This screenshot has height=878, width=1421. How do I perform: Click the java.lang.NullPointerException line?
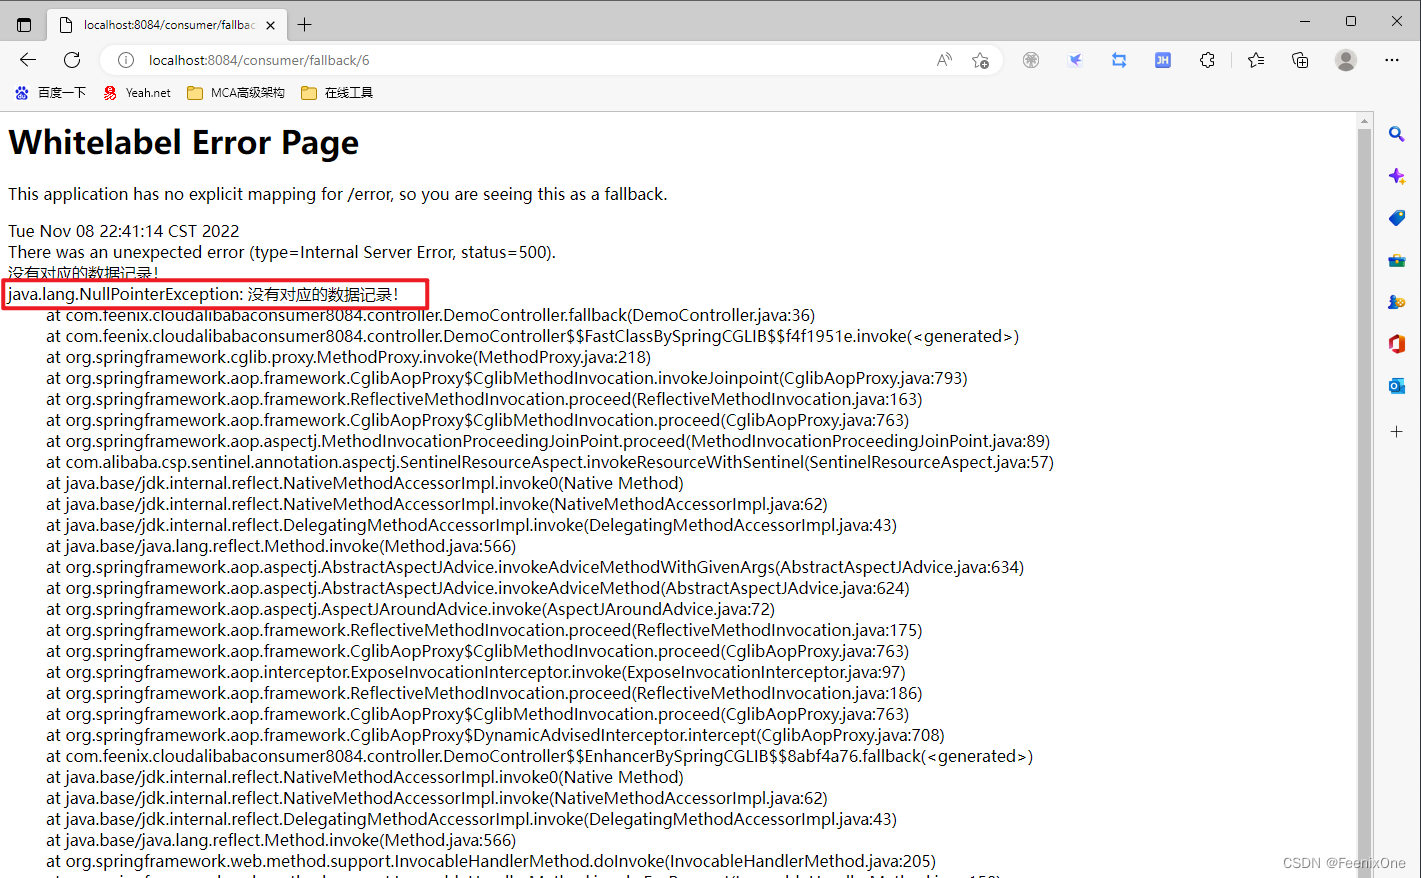tap(203, 294)
